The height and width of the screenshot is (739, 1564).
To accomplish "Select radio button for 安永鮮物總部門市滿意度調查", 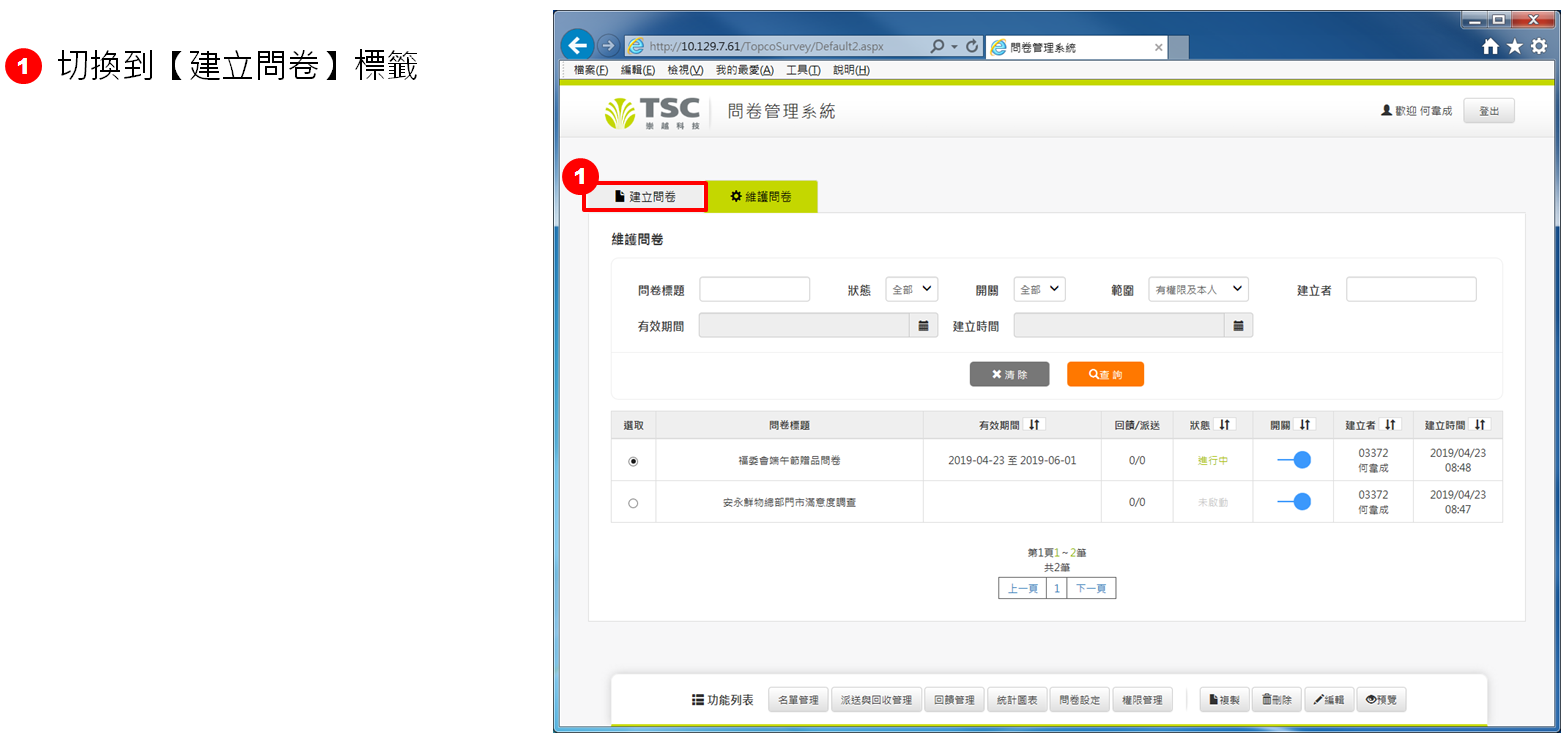I will coord(633,503).
